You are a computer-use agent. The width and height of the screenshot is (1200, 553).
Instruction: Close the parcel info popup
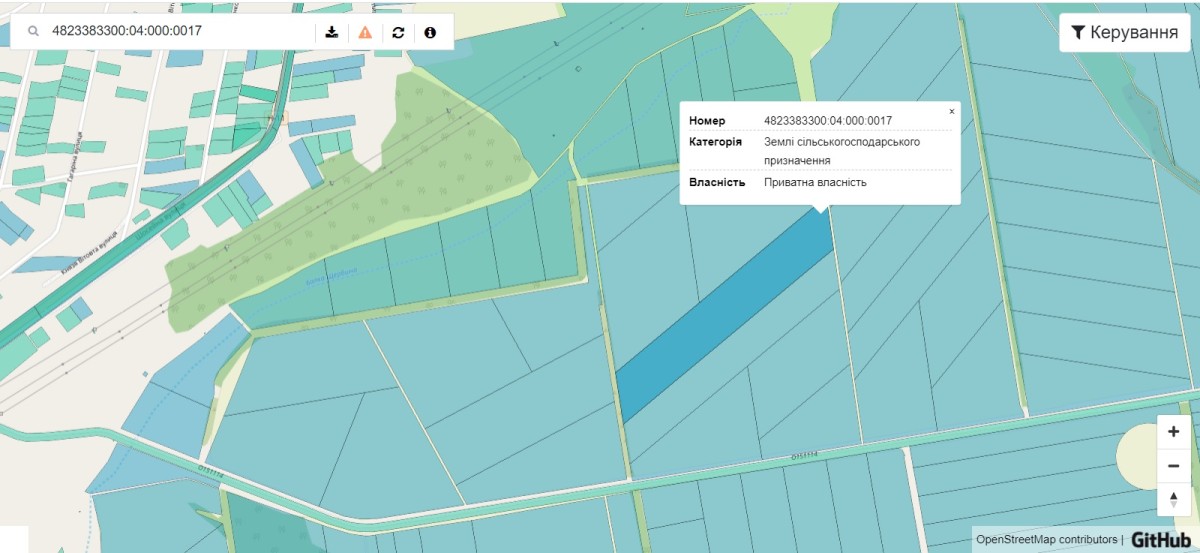(951, 112)
